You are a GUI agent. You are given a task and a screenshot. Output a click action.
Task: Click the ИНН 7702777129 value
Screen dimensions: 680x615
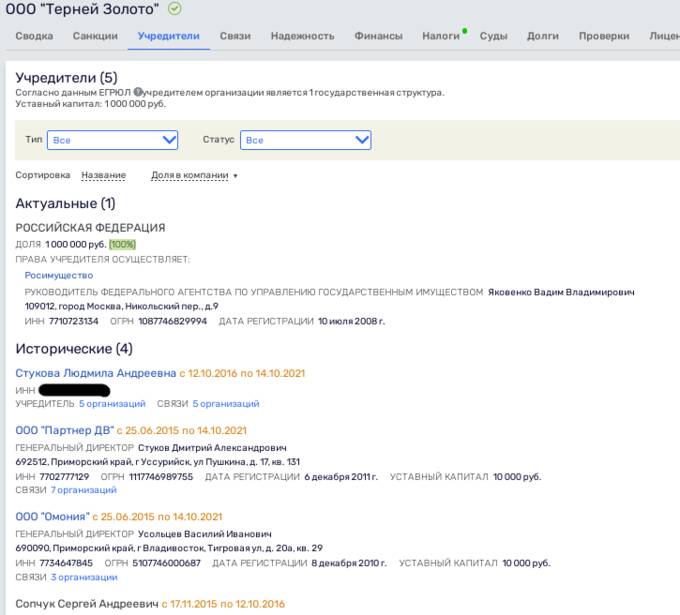click(64, 477)
